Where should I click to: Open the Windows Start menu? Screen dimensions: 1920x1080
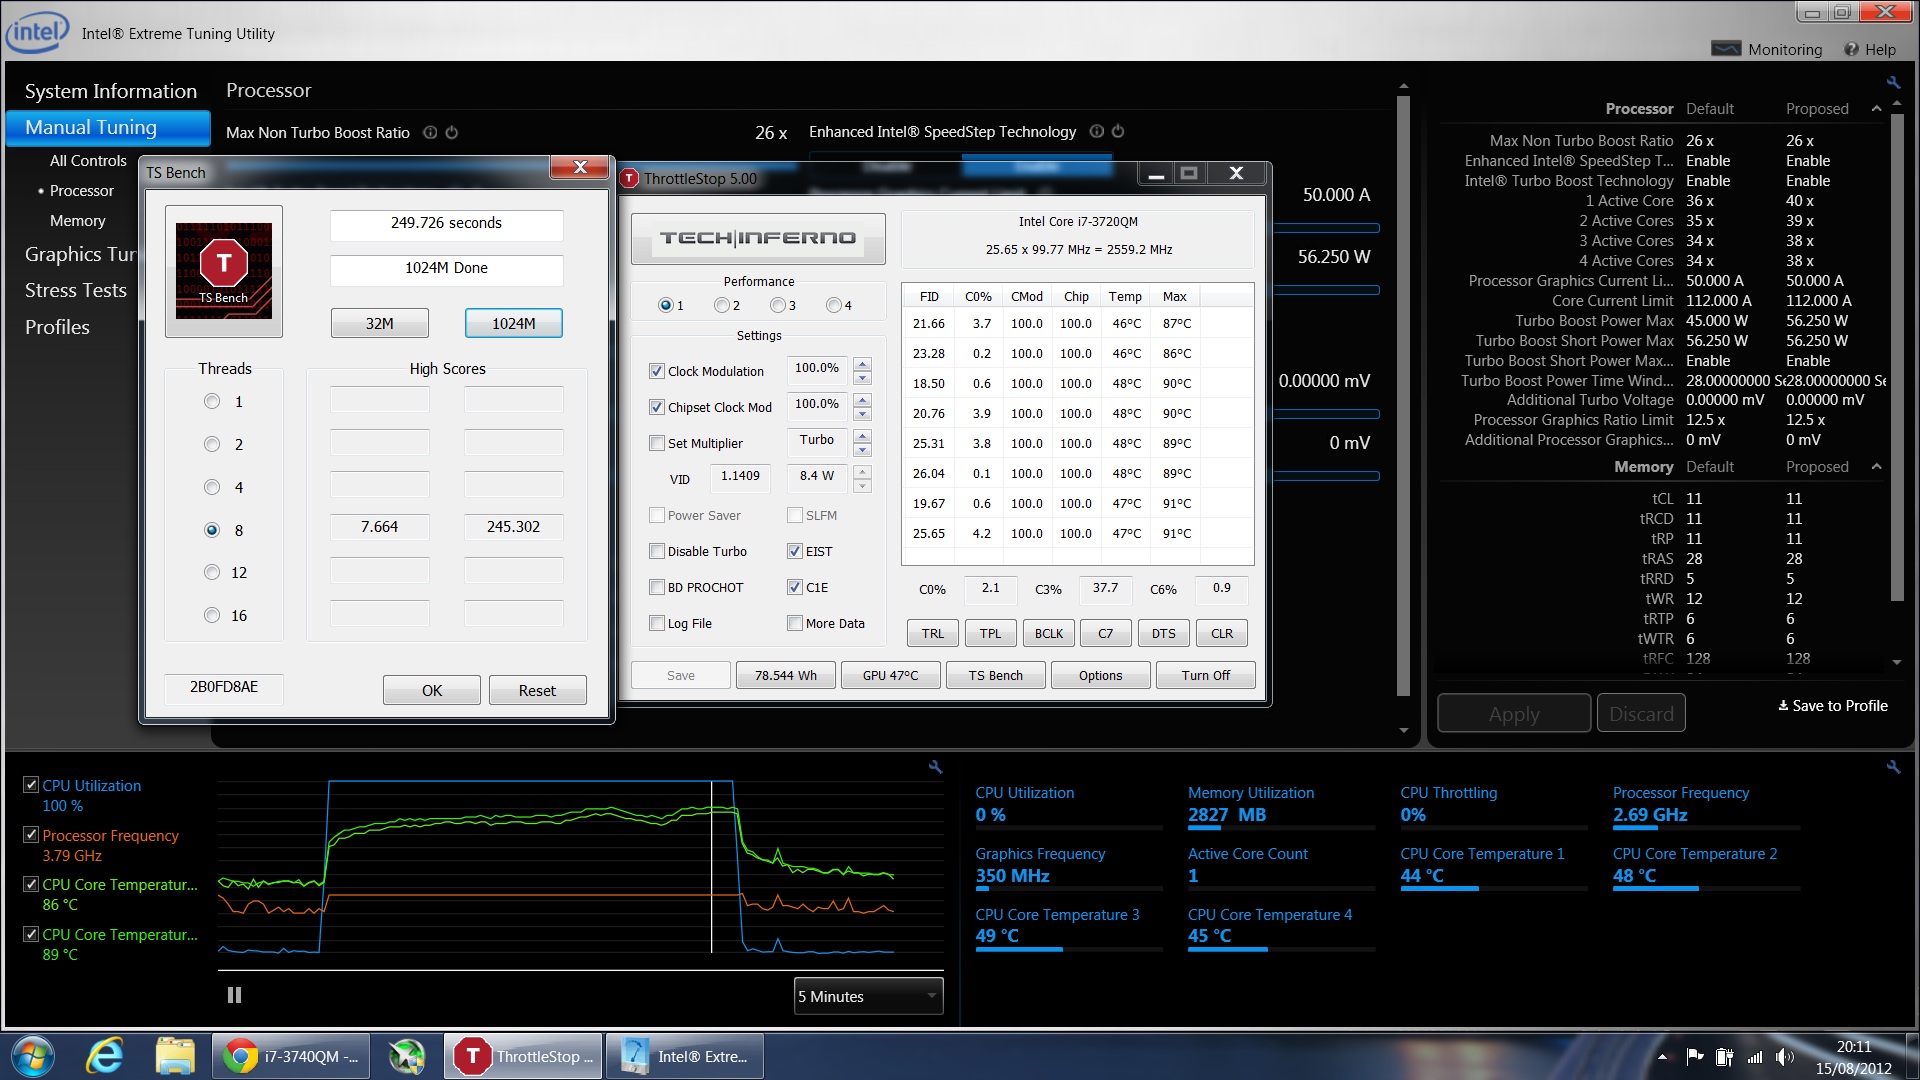pos(32,1056)
